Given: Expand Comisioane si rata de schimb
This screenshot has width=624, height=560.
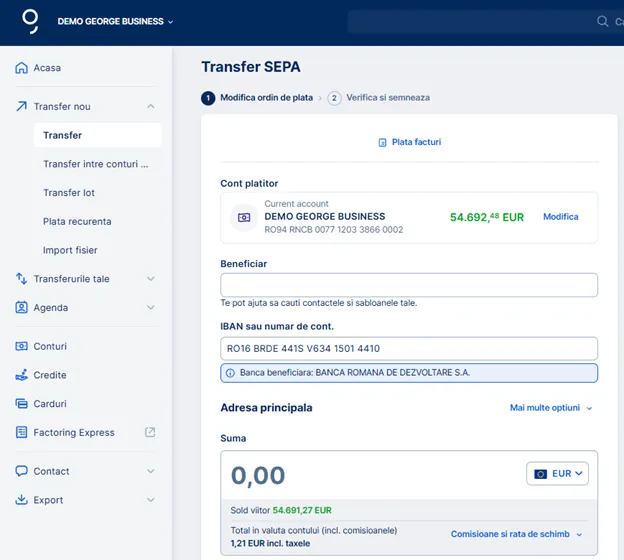Looking at the screenshot, I should click(516, 534).
